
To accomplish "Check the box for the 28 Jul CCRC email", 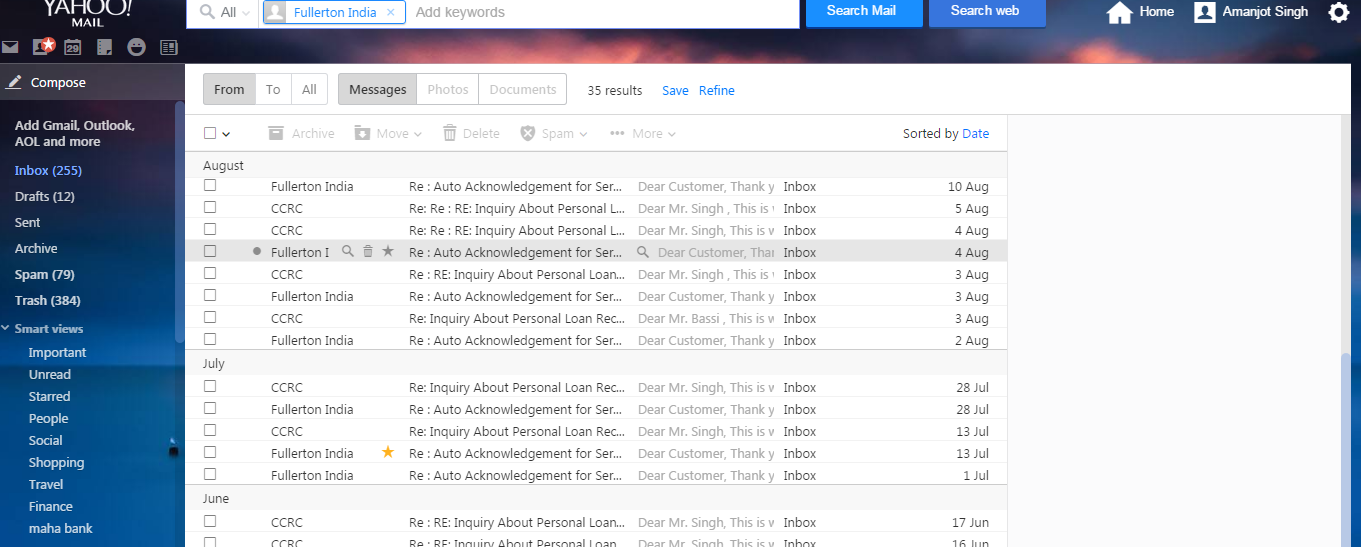I will point(210,387).
